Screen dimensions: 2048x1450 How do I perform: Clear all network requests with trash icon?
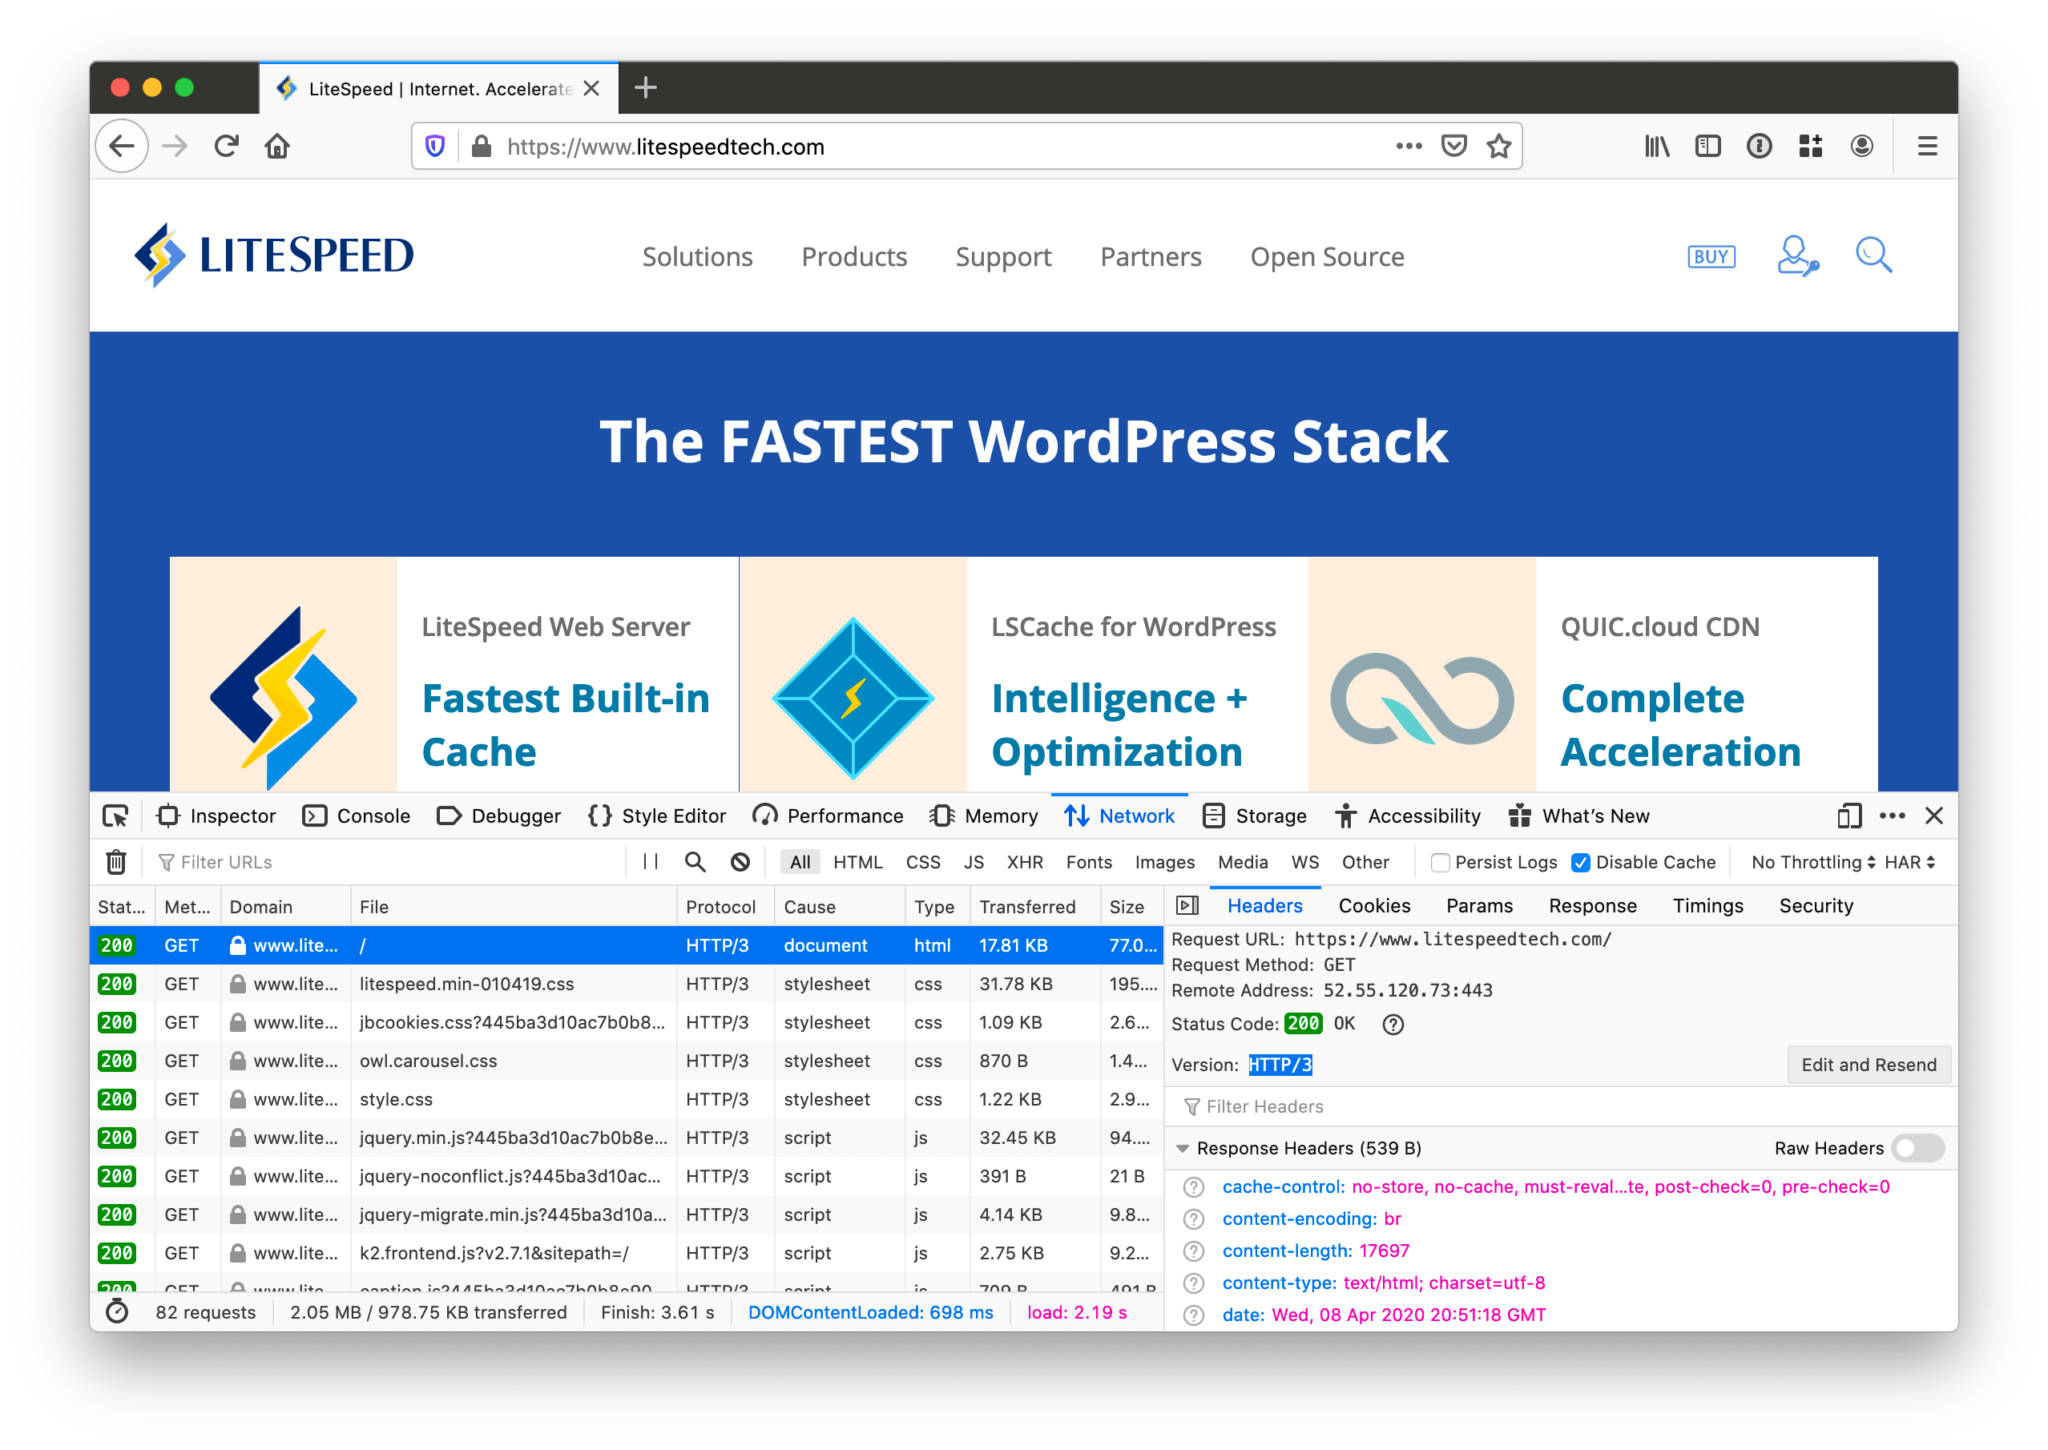pos(117,861)
